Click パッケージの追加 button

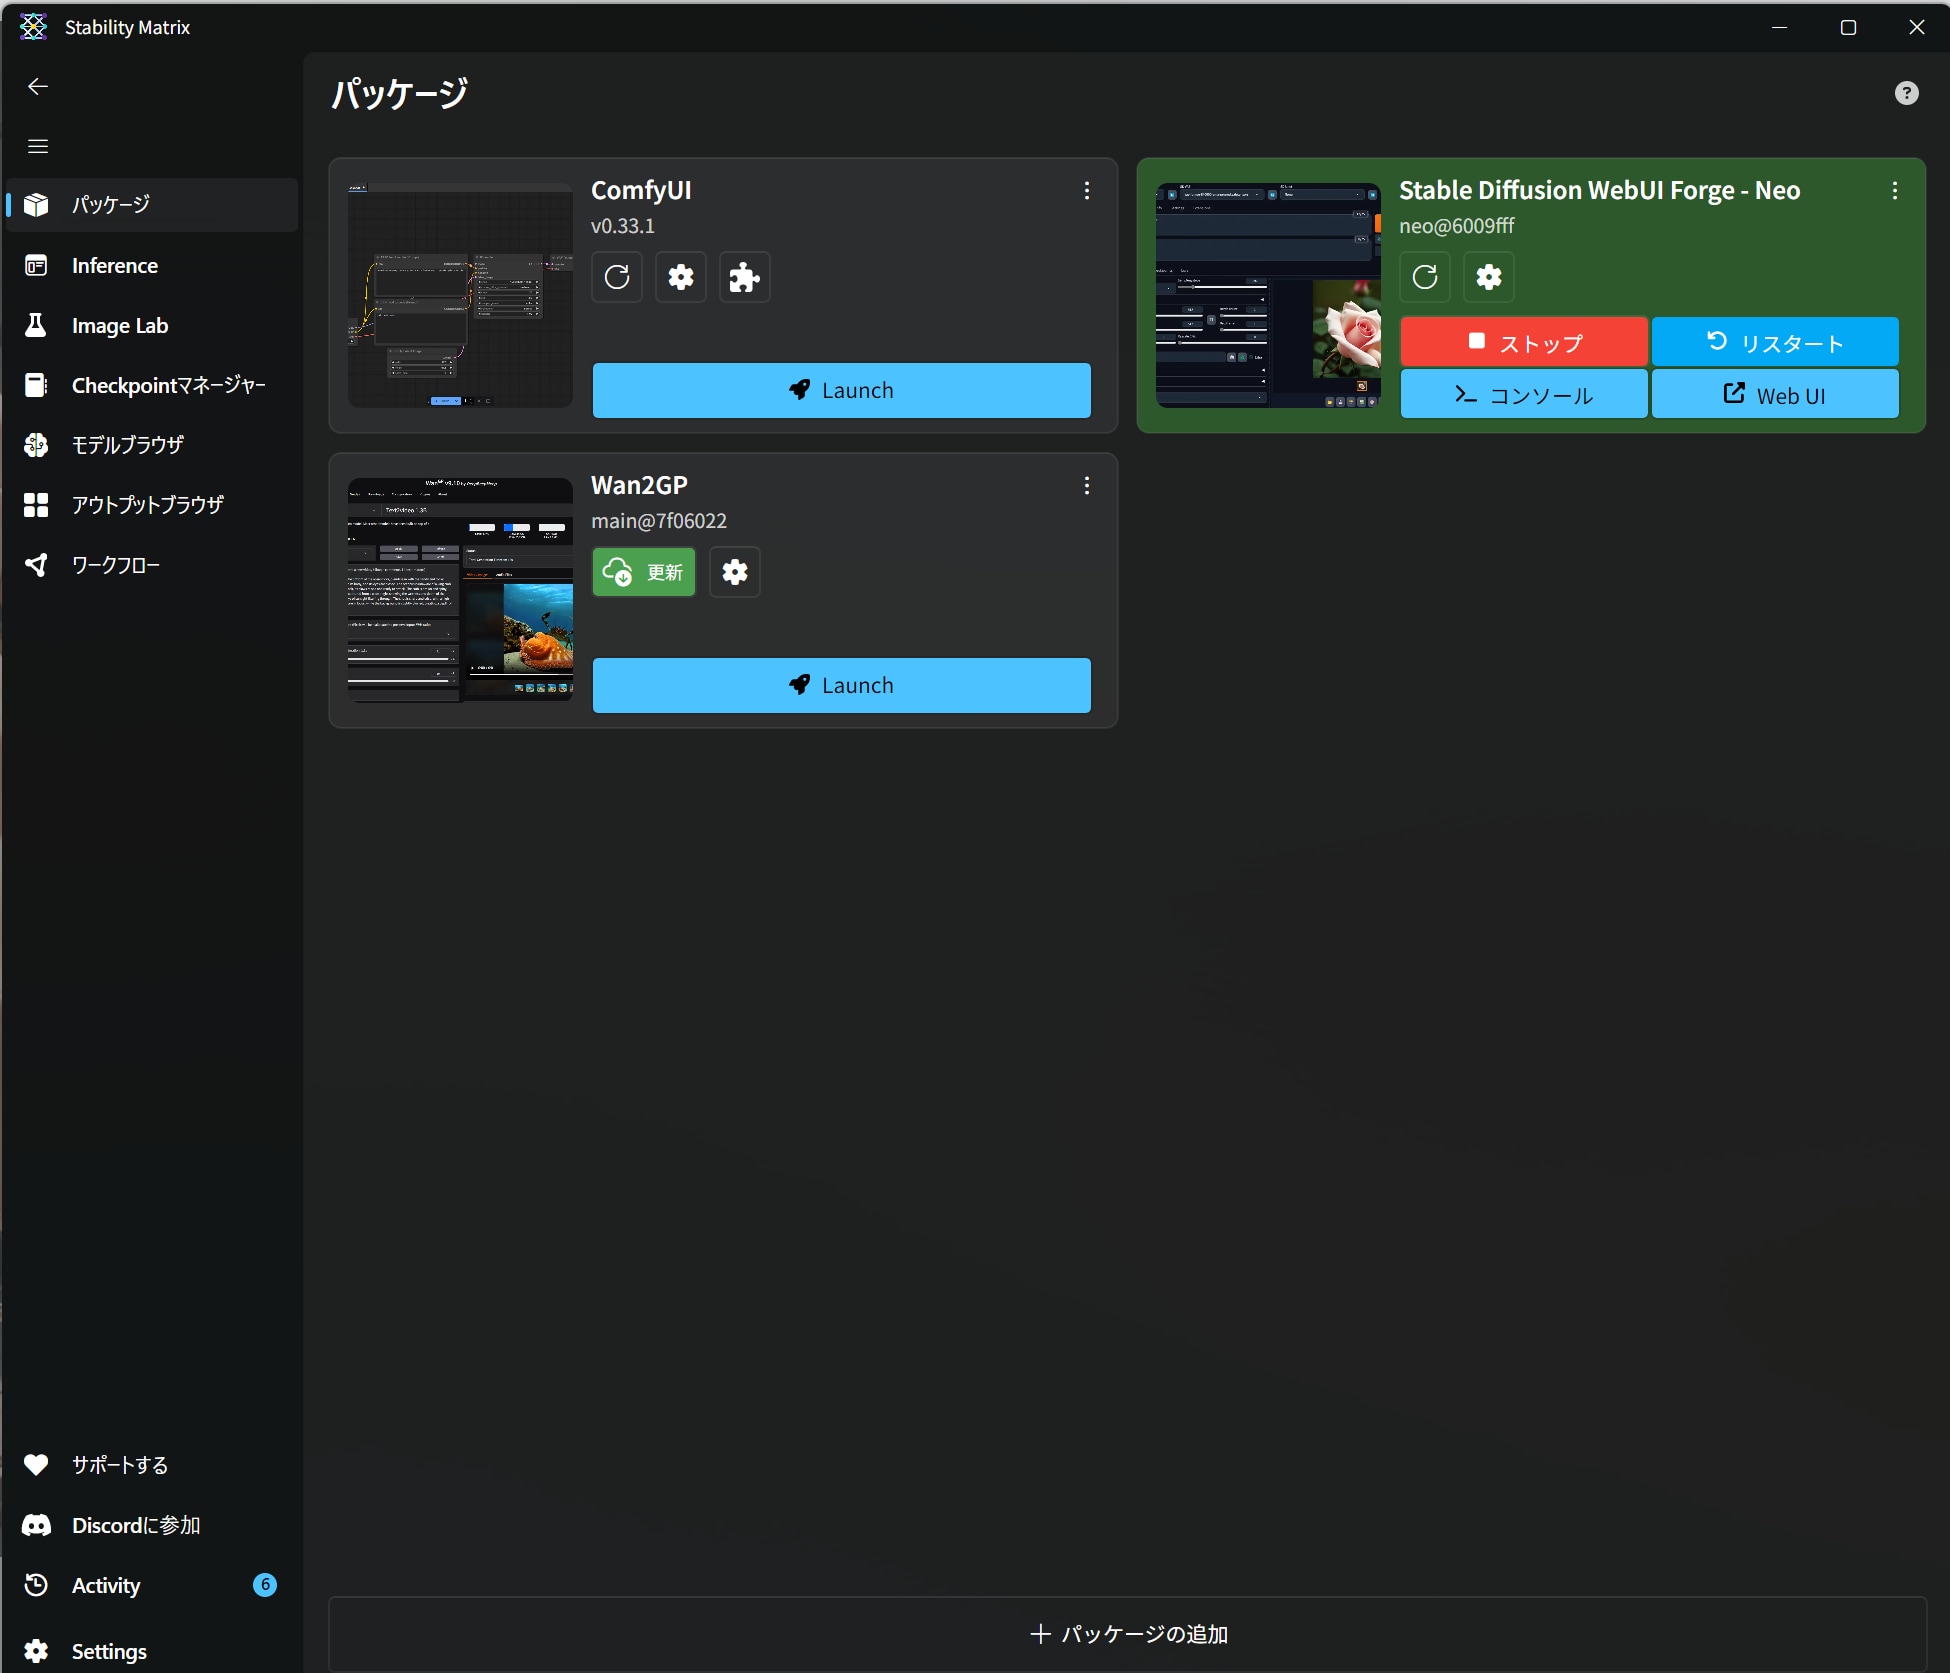(x=1128, y=1634)
